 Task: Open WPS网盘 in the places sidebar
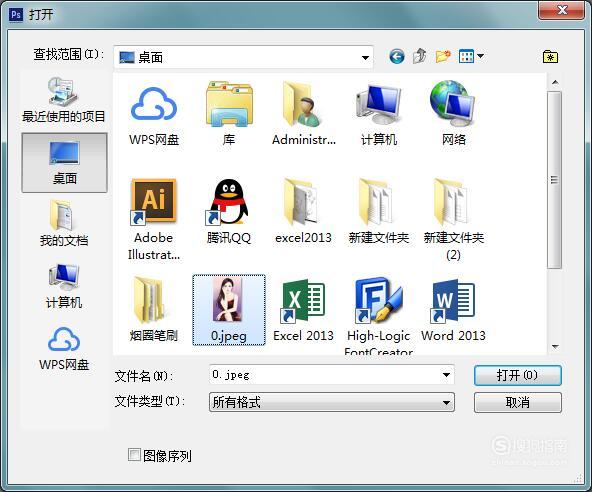point(64,348)
